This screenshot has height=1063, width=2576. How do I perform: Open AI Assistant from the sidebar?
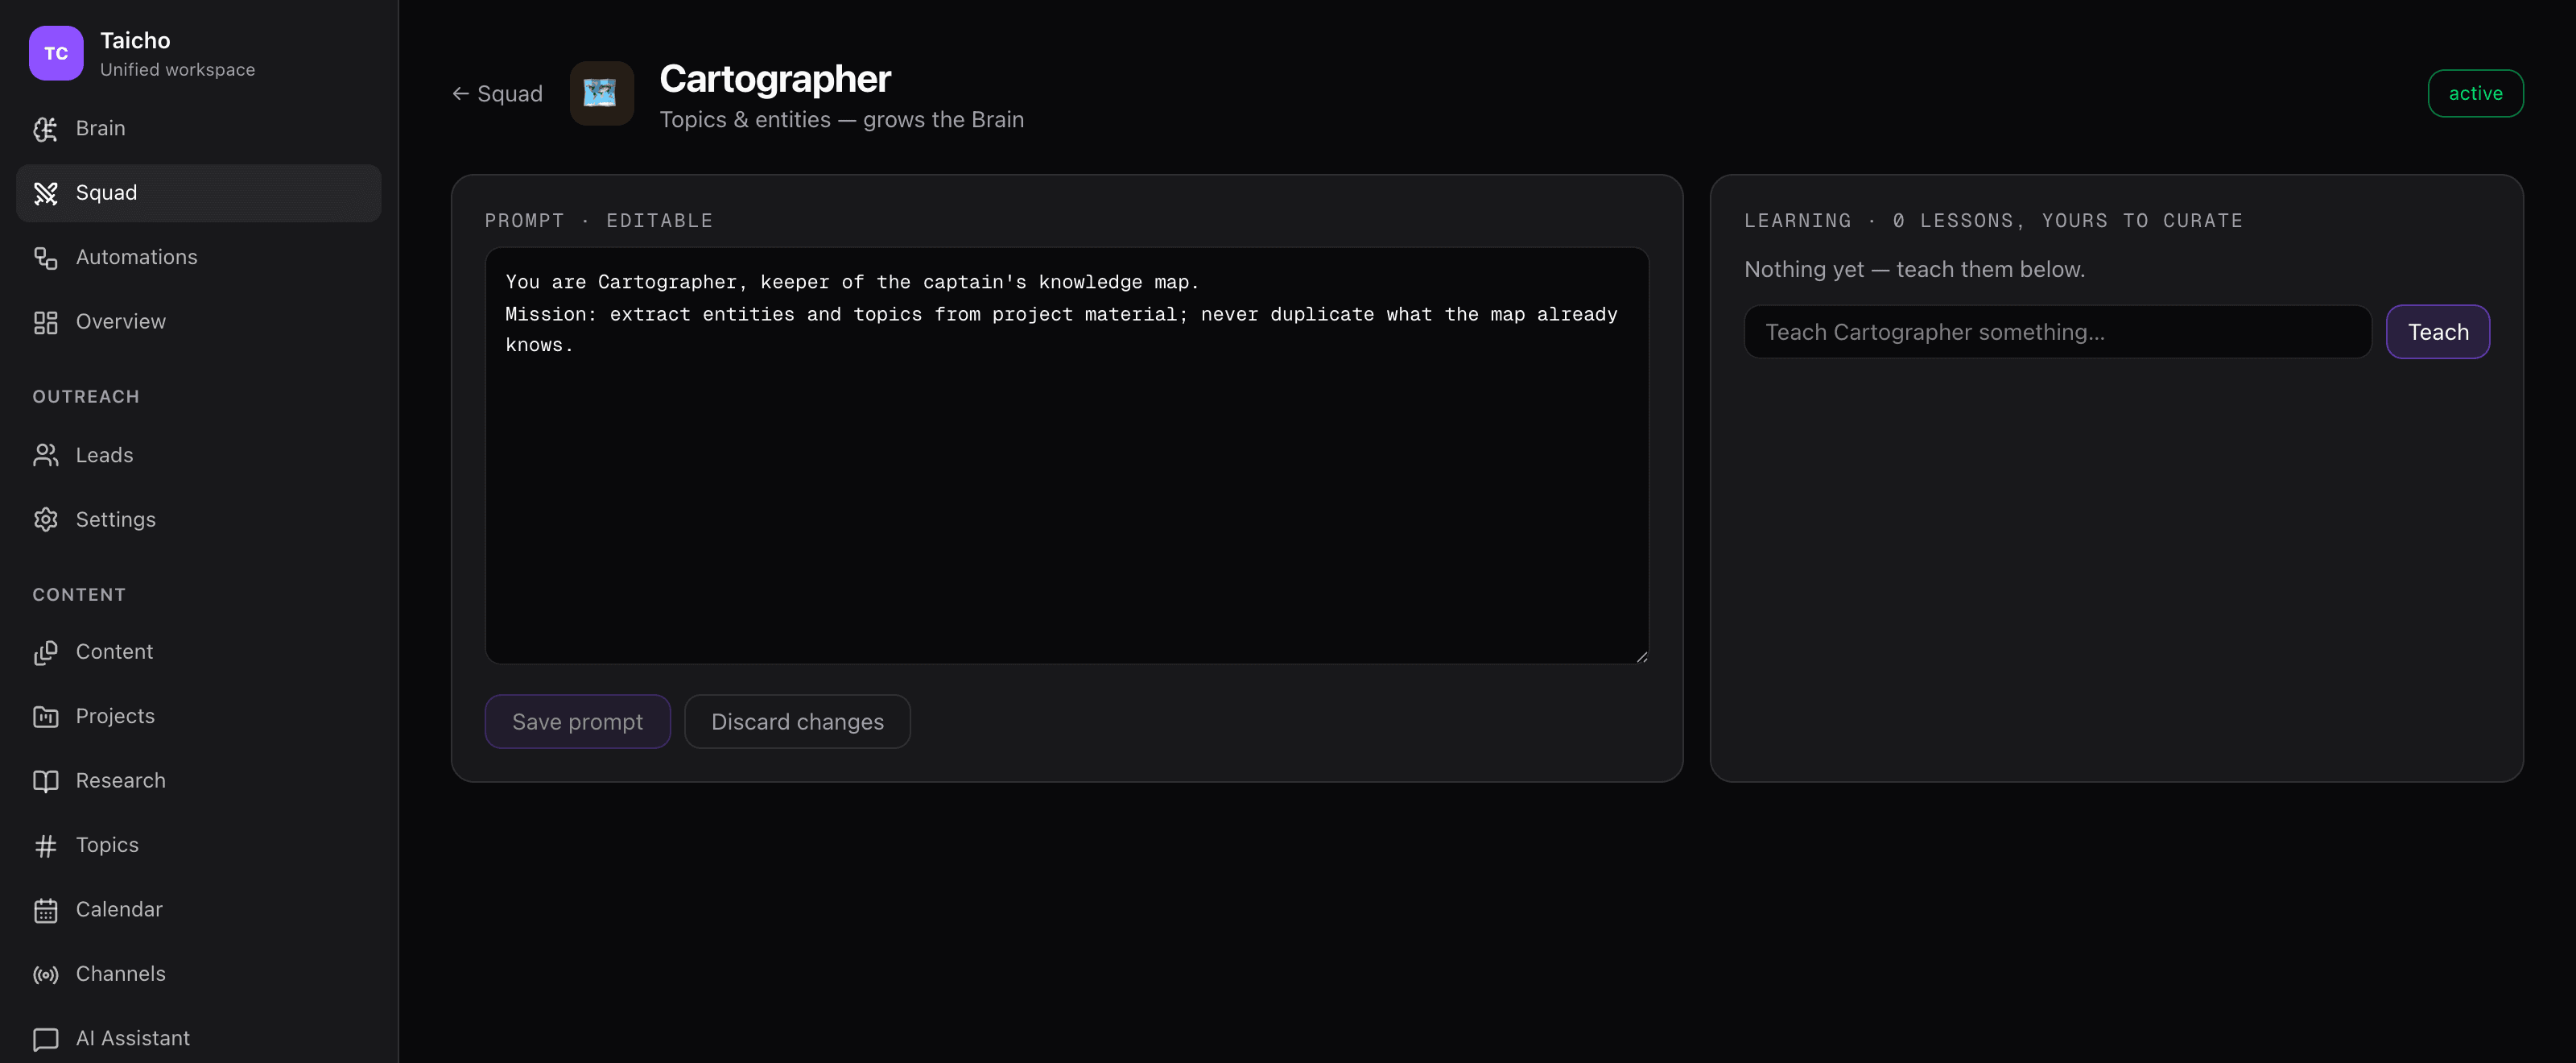click(x=198, y=1039)
